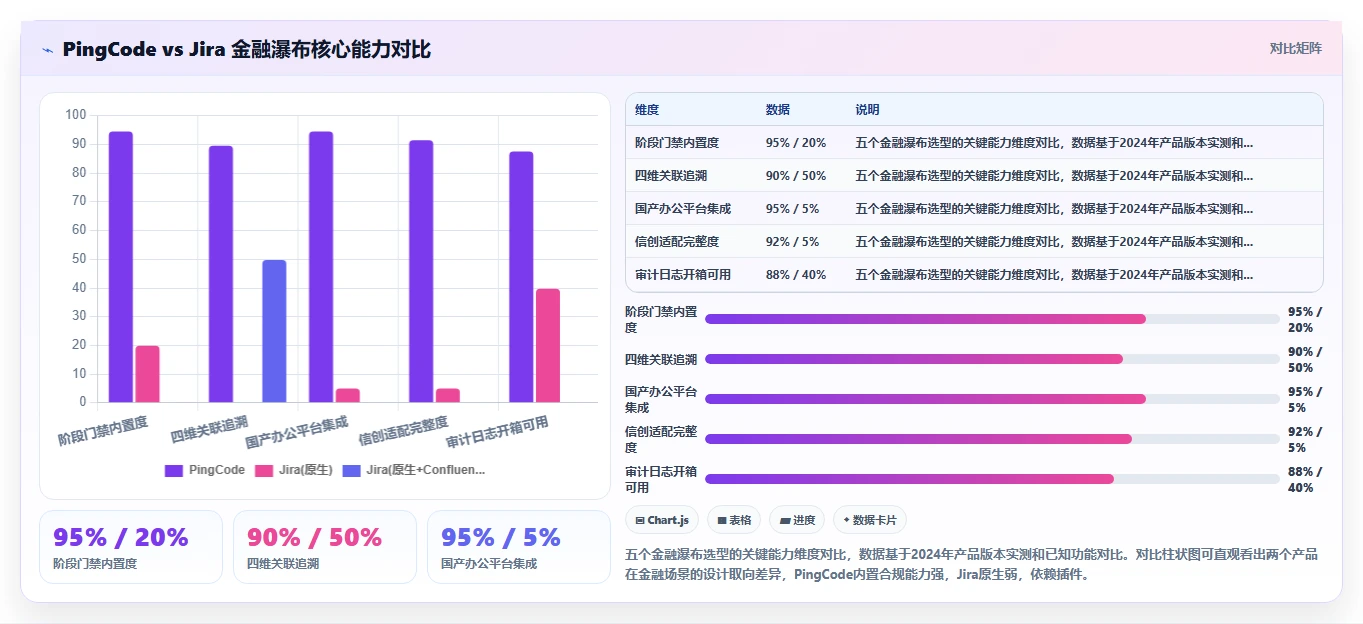Click the PingCode bar for 信创适配完整度
Screen dimensions: 1363x624
(421, 271)
